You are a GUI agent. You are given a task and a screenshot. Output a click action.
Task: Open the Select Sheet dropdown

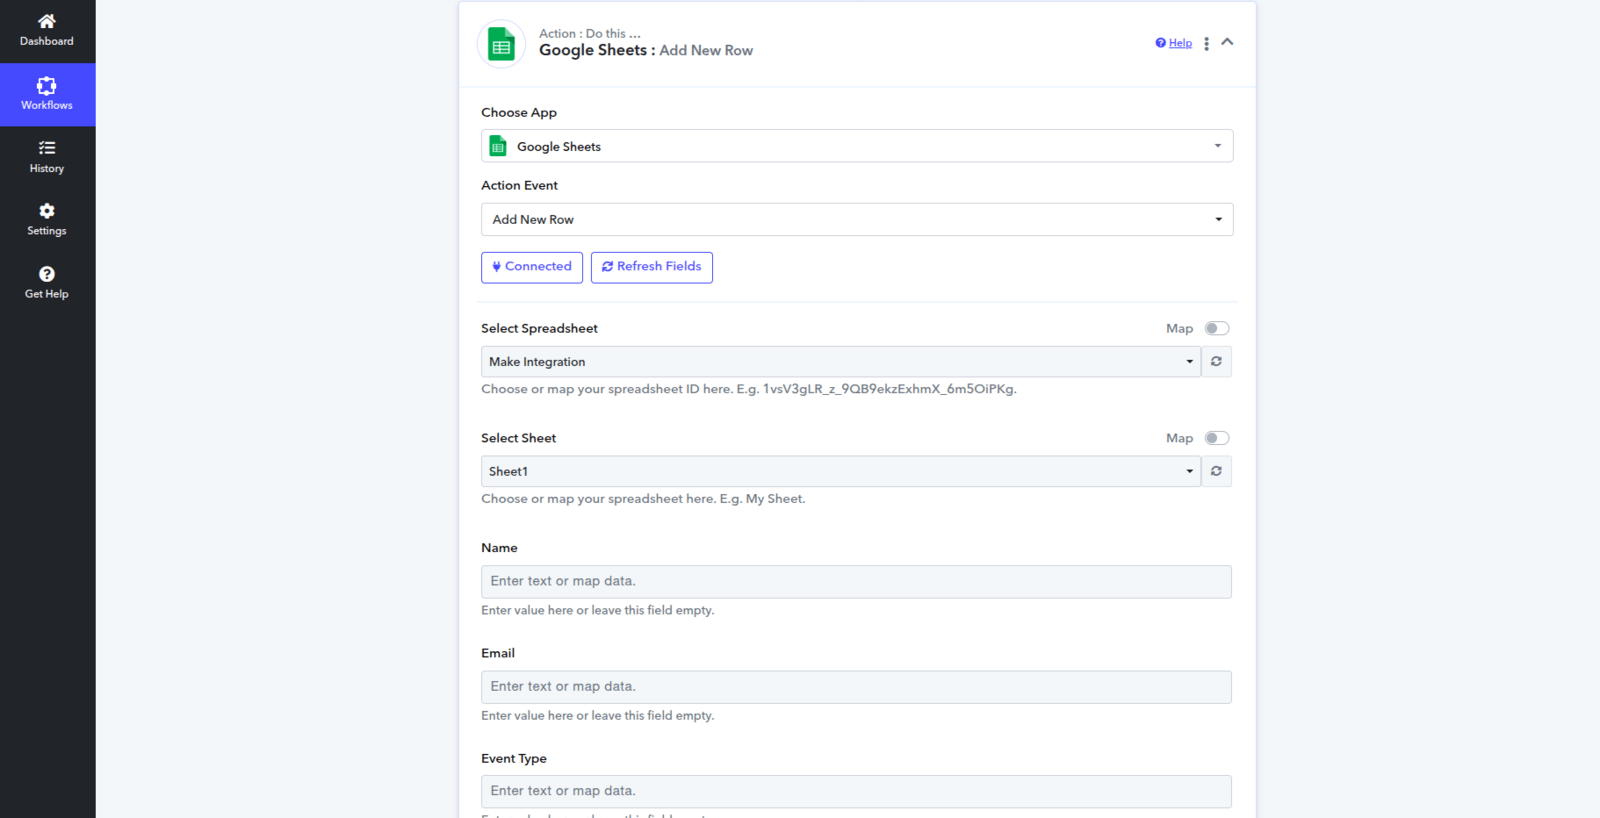click(x=841, y=471)
